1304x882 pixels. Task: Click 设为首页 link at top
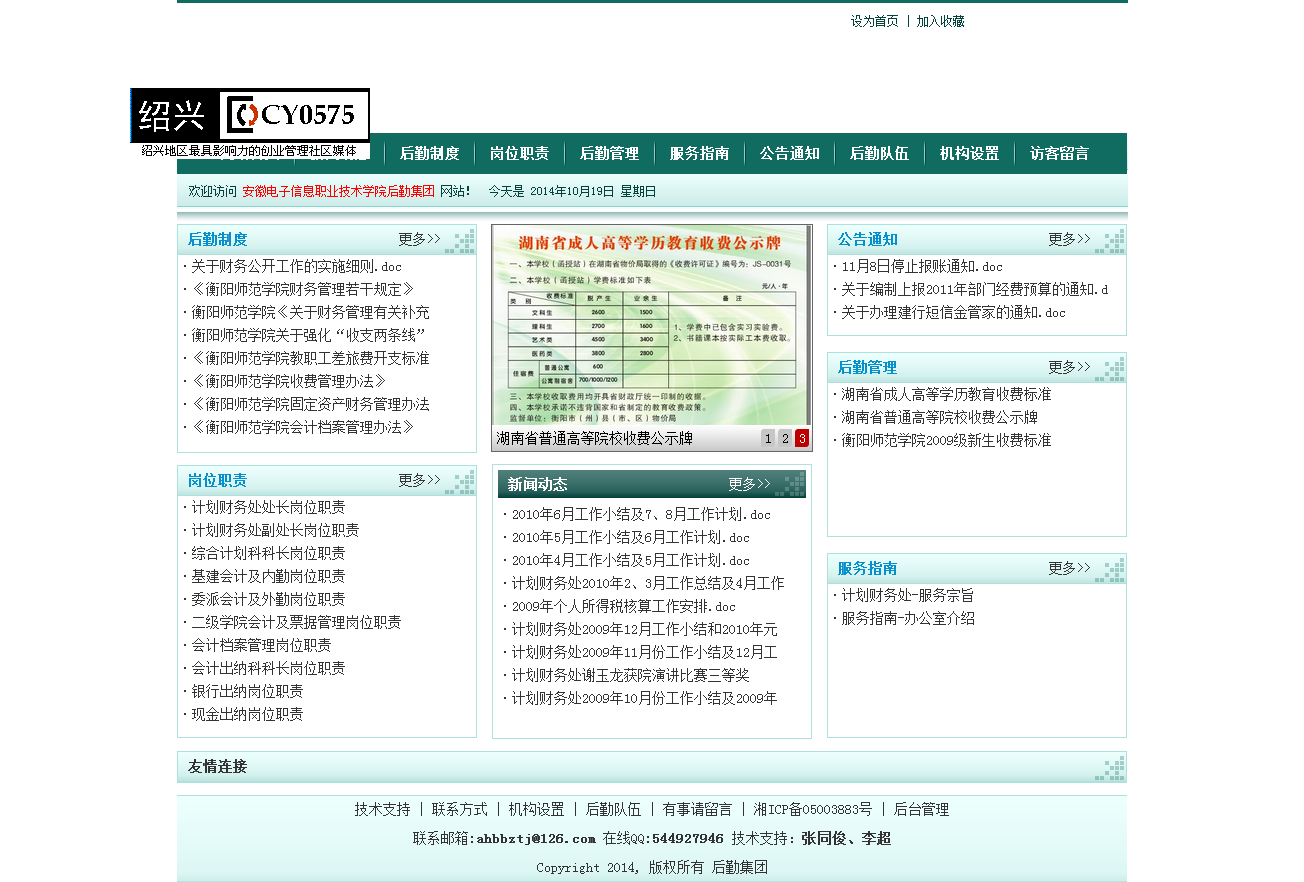pyautogui.click(x=875, y=21)
